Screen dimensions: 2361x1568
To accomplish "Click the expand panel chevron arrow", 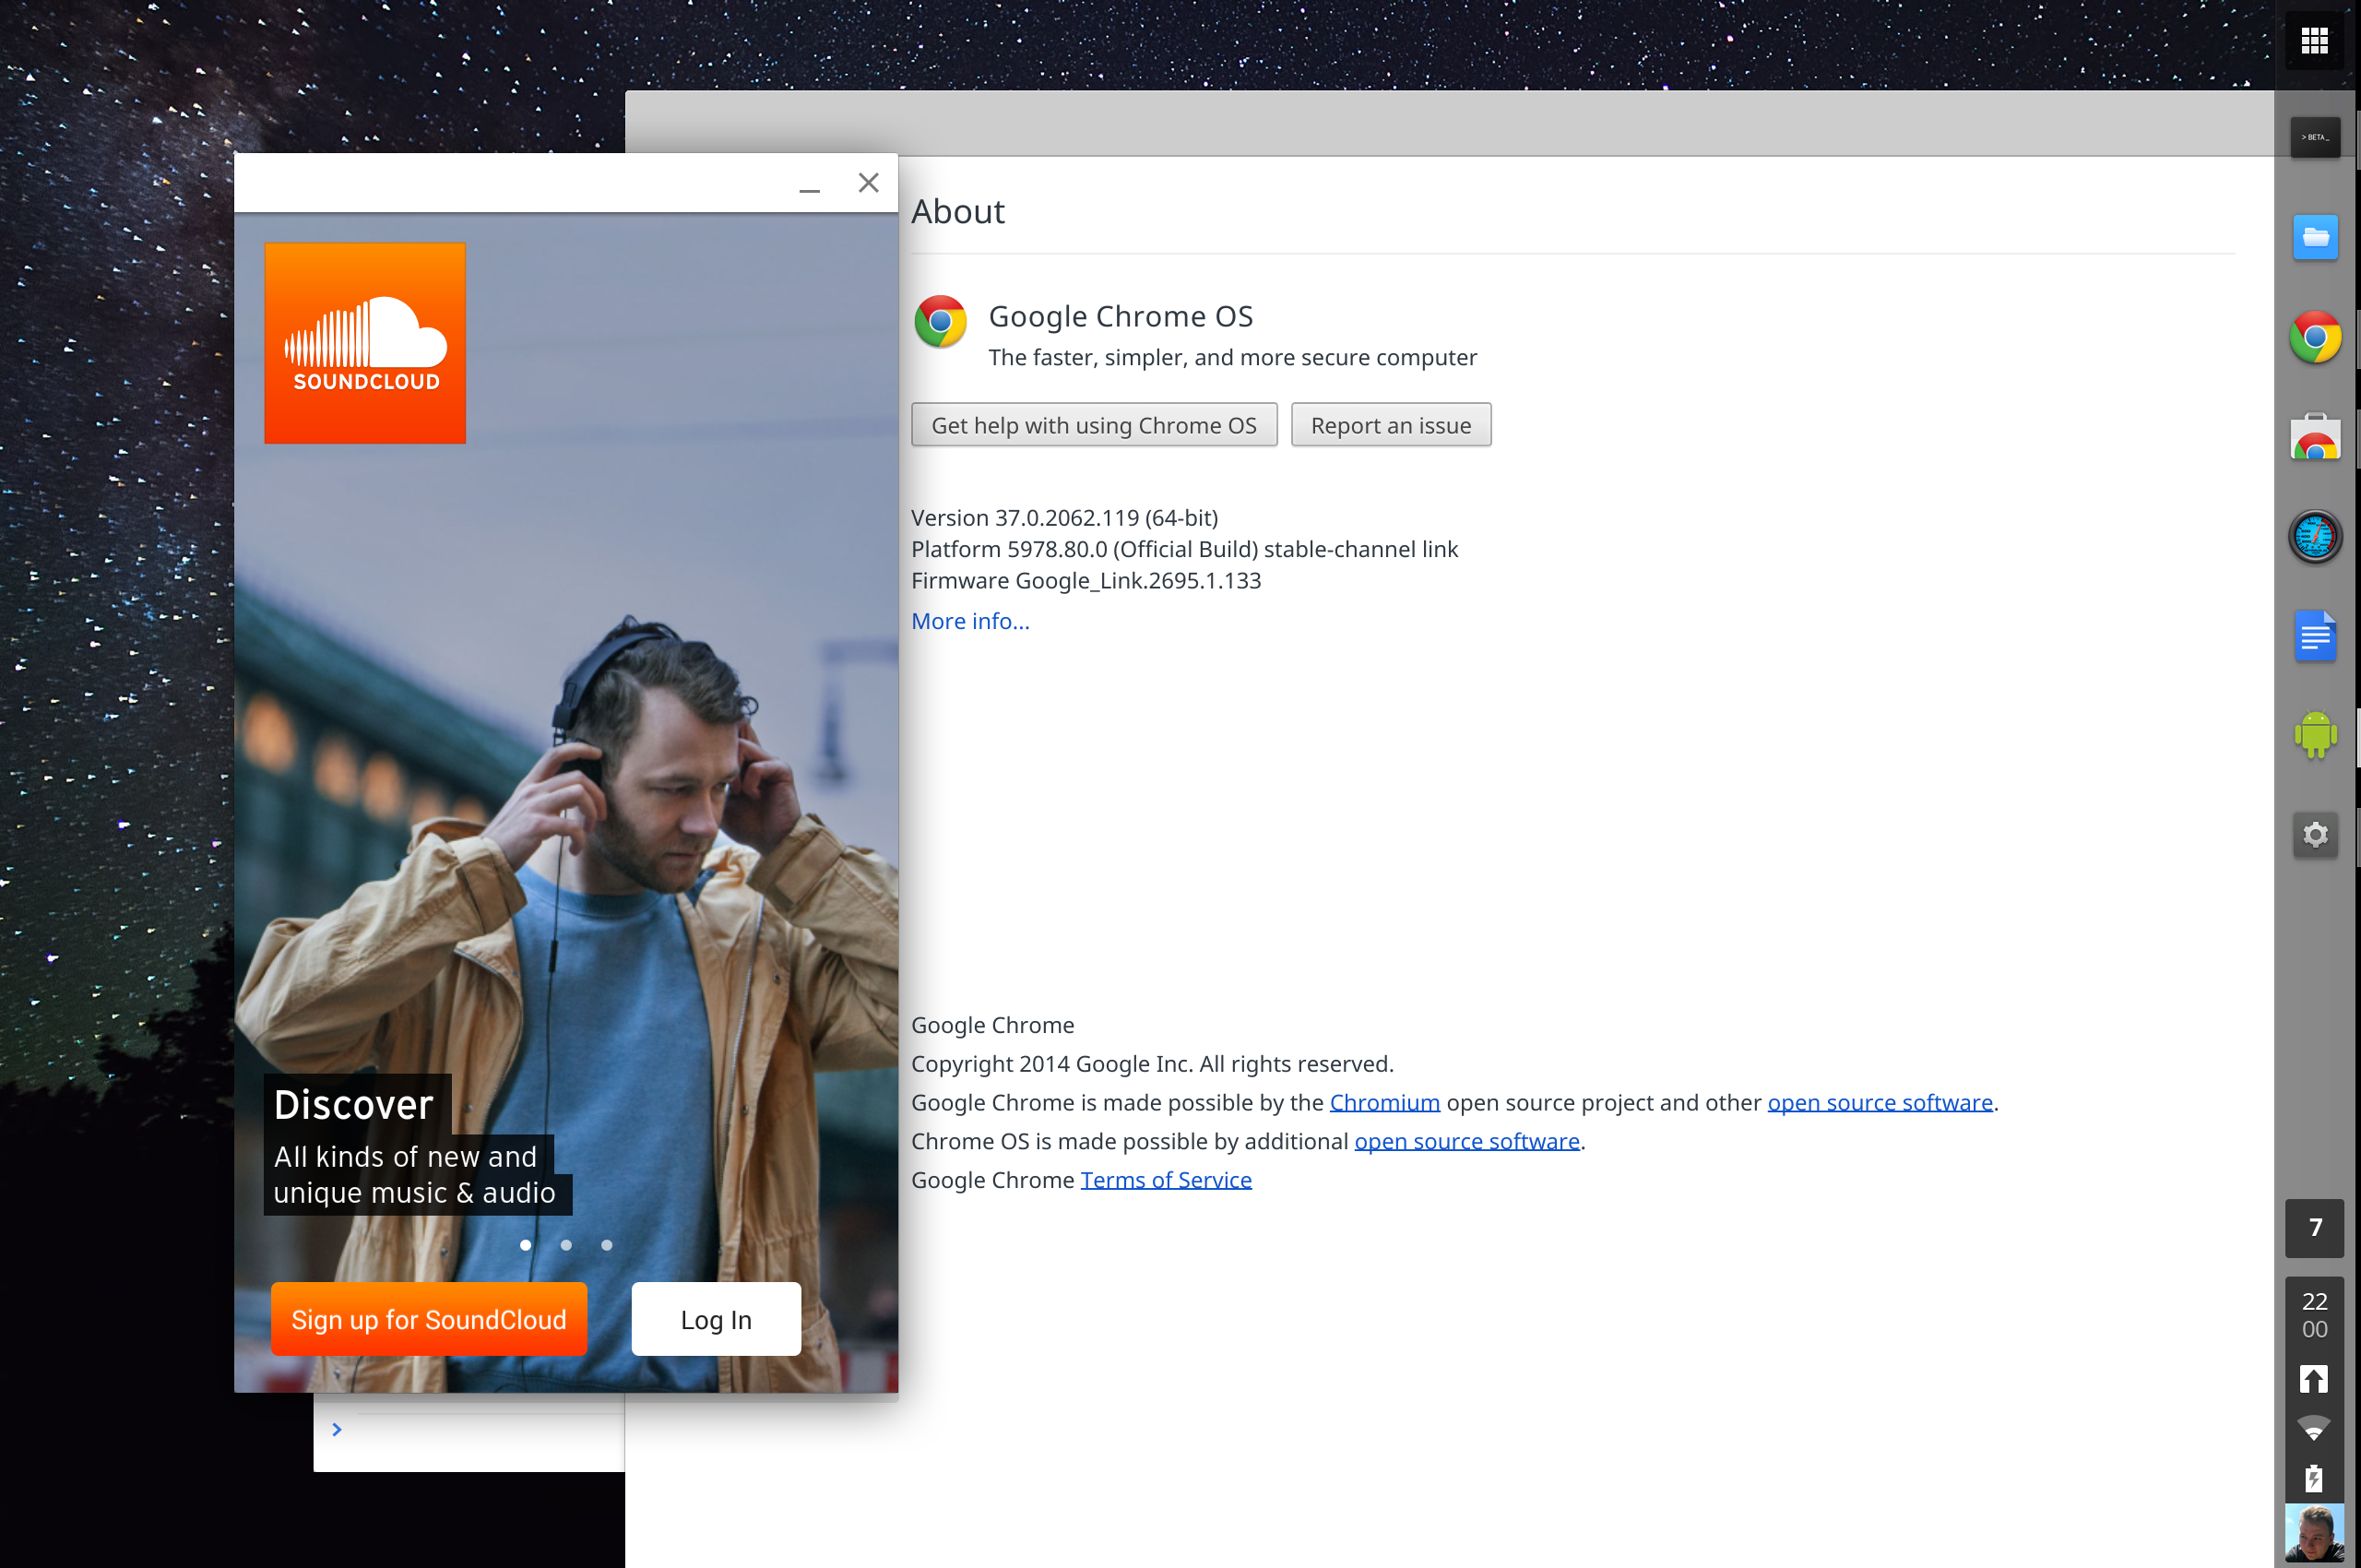I will pos(336,1430).
